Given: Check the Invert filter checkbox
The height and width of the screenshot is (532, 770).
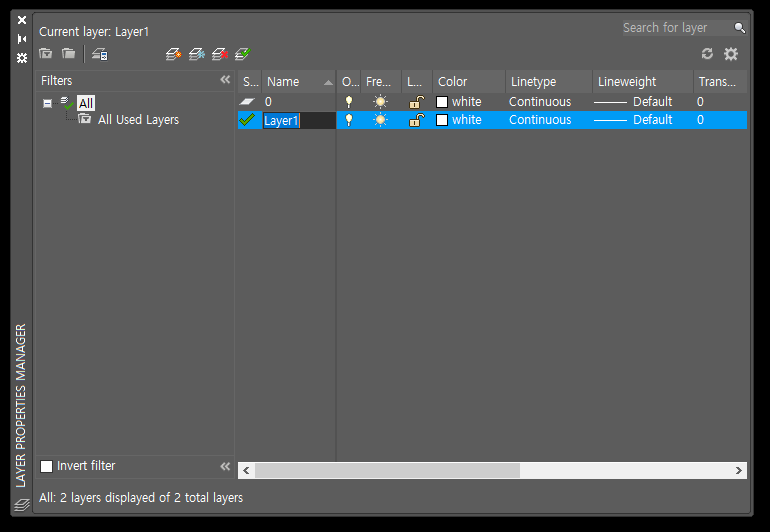Looking at the screenshot, I should click(47, 466).
